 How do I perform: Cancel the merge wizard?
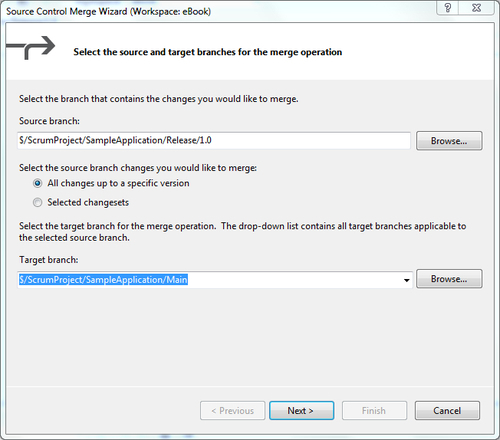click(x=447, y=410)
